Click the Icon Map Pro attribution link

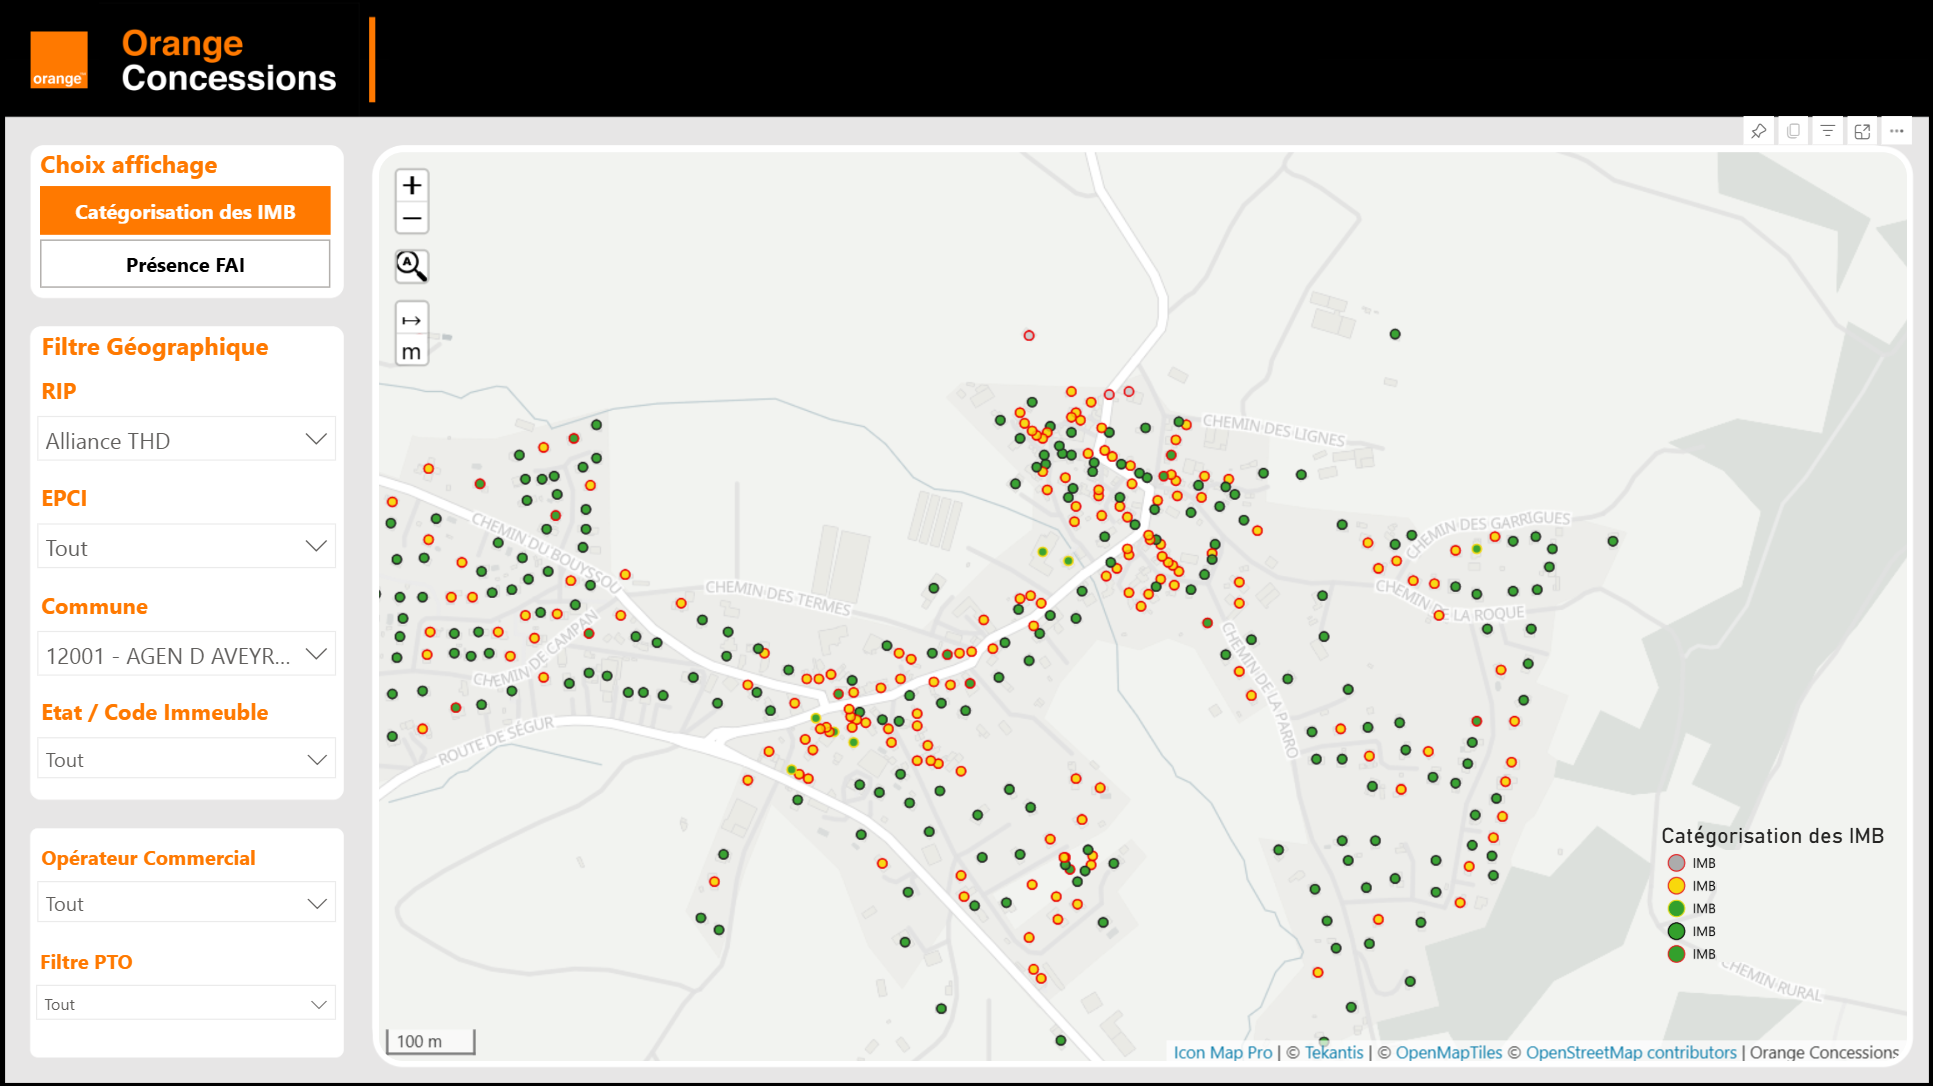point(1221,1052)
